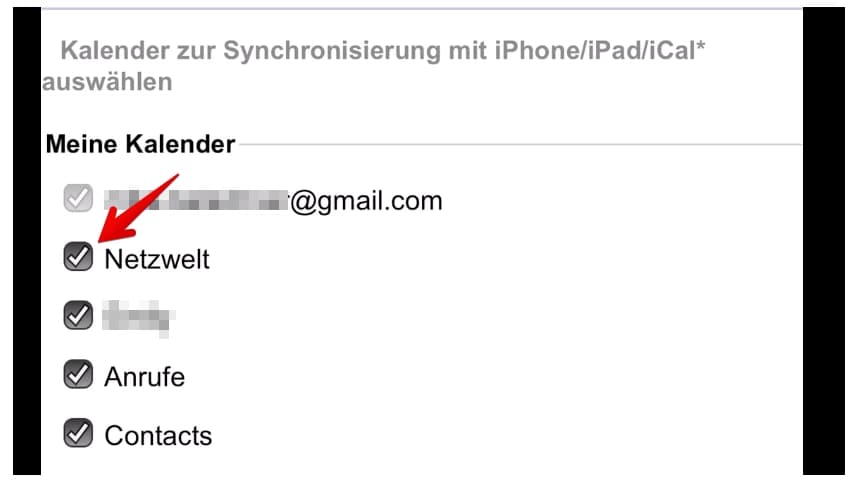Click the "Meine Kalender" section heading
The image size is (858, 483).
[x=140, y=145]
